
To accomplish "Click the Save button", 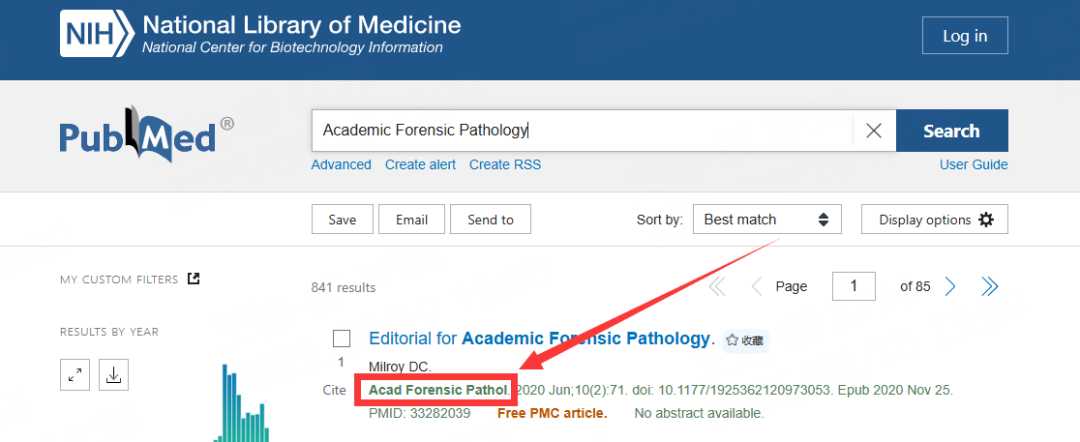I will point(342,220).
